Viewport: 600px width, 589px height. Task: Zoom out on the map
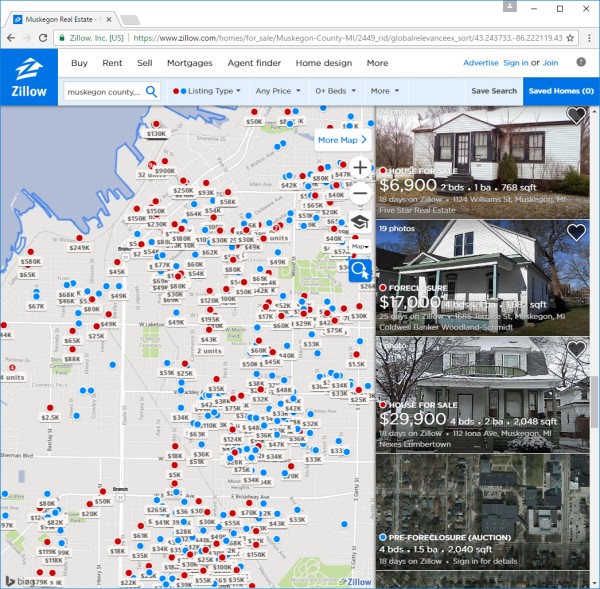click(x=360, y=193)
